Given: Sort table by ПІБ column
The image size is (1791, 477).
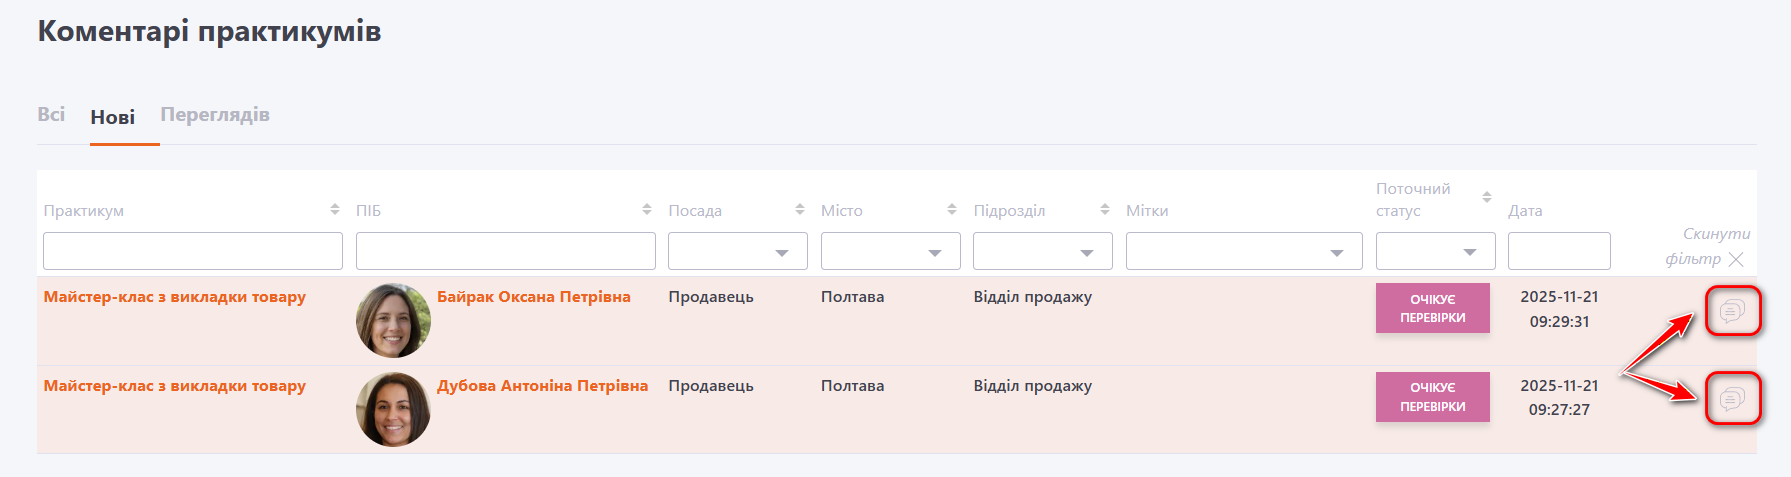Looking at the screenshot, I should click(x=647, y=210).
